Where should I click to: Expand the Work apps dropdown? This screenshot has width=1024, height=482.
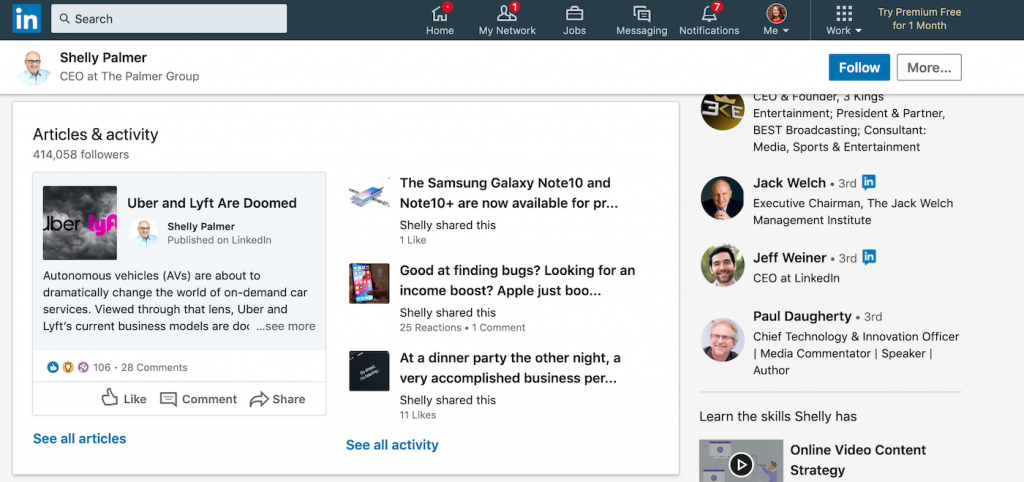[844, 20]
